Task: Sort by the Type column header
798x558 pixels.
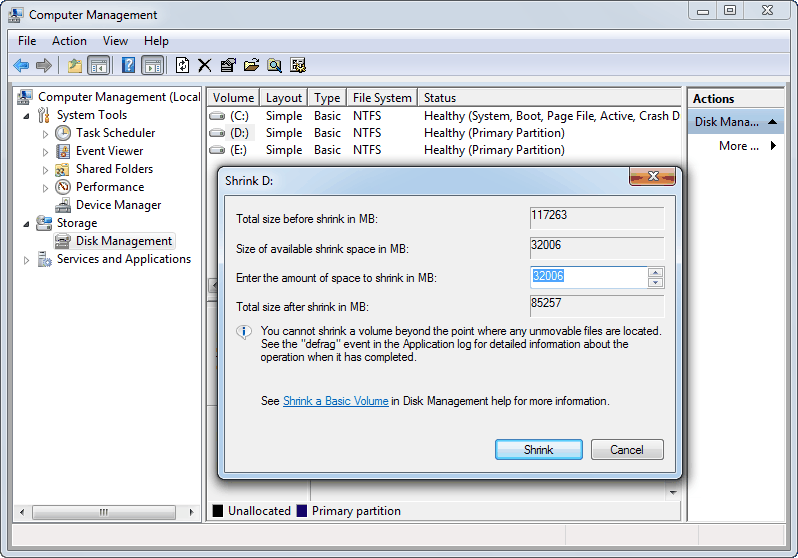Action: tap(327, 98)
